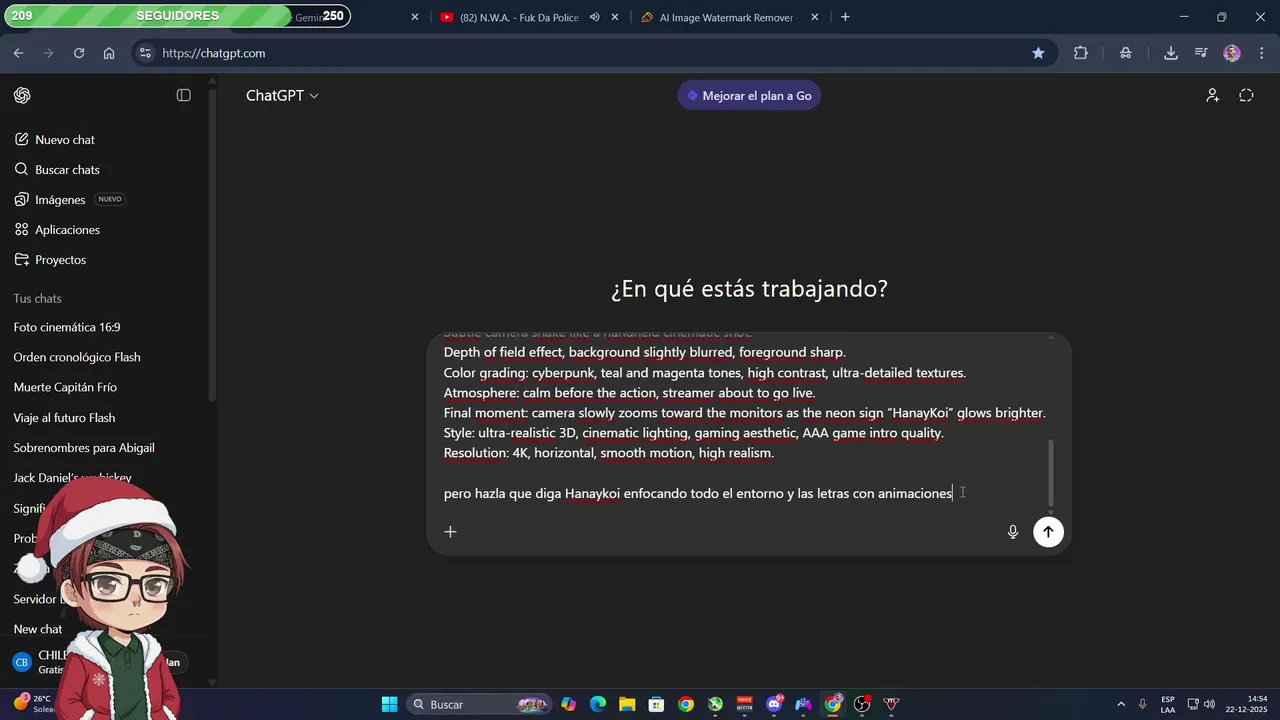
Task: Open Discord from the taskbar
Action: coord(774,704)
